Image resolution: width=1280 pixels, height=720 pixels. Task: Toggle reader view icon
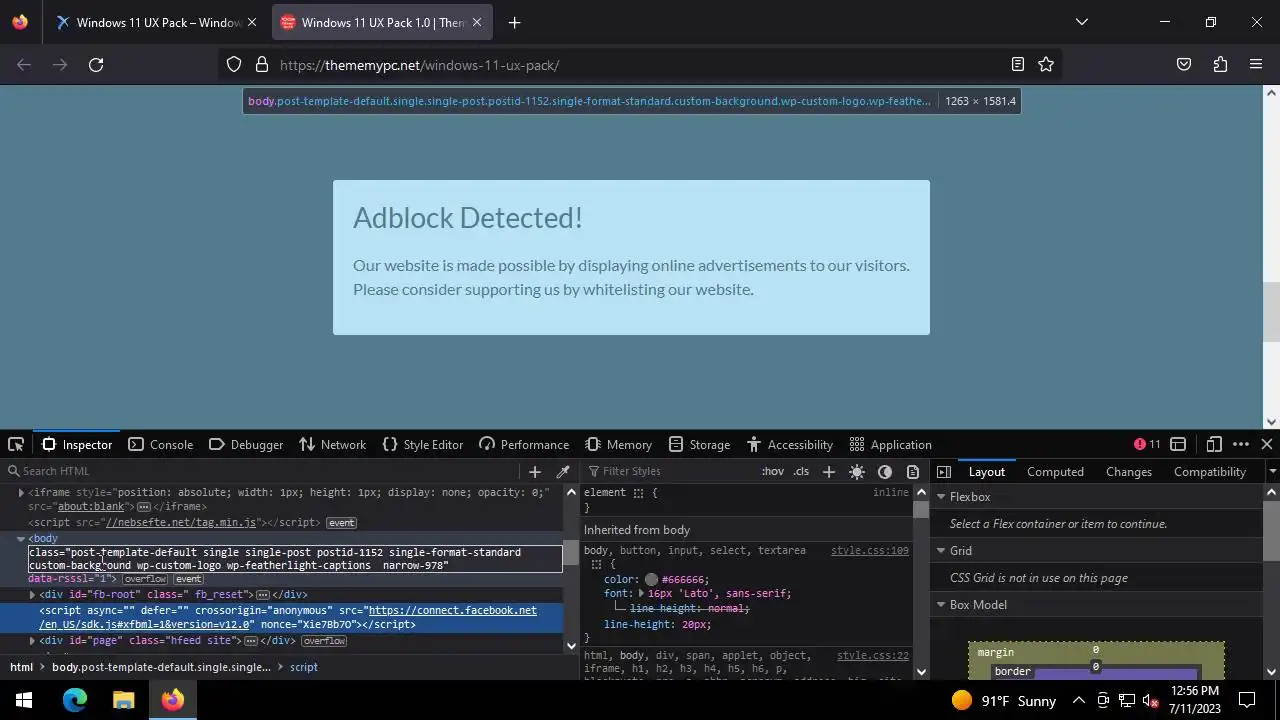click(x=1018, y=65)
